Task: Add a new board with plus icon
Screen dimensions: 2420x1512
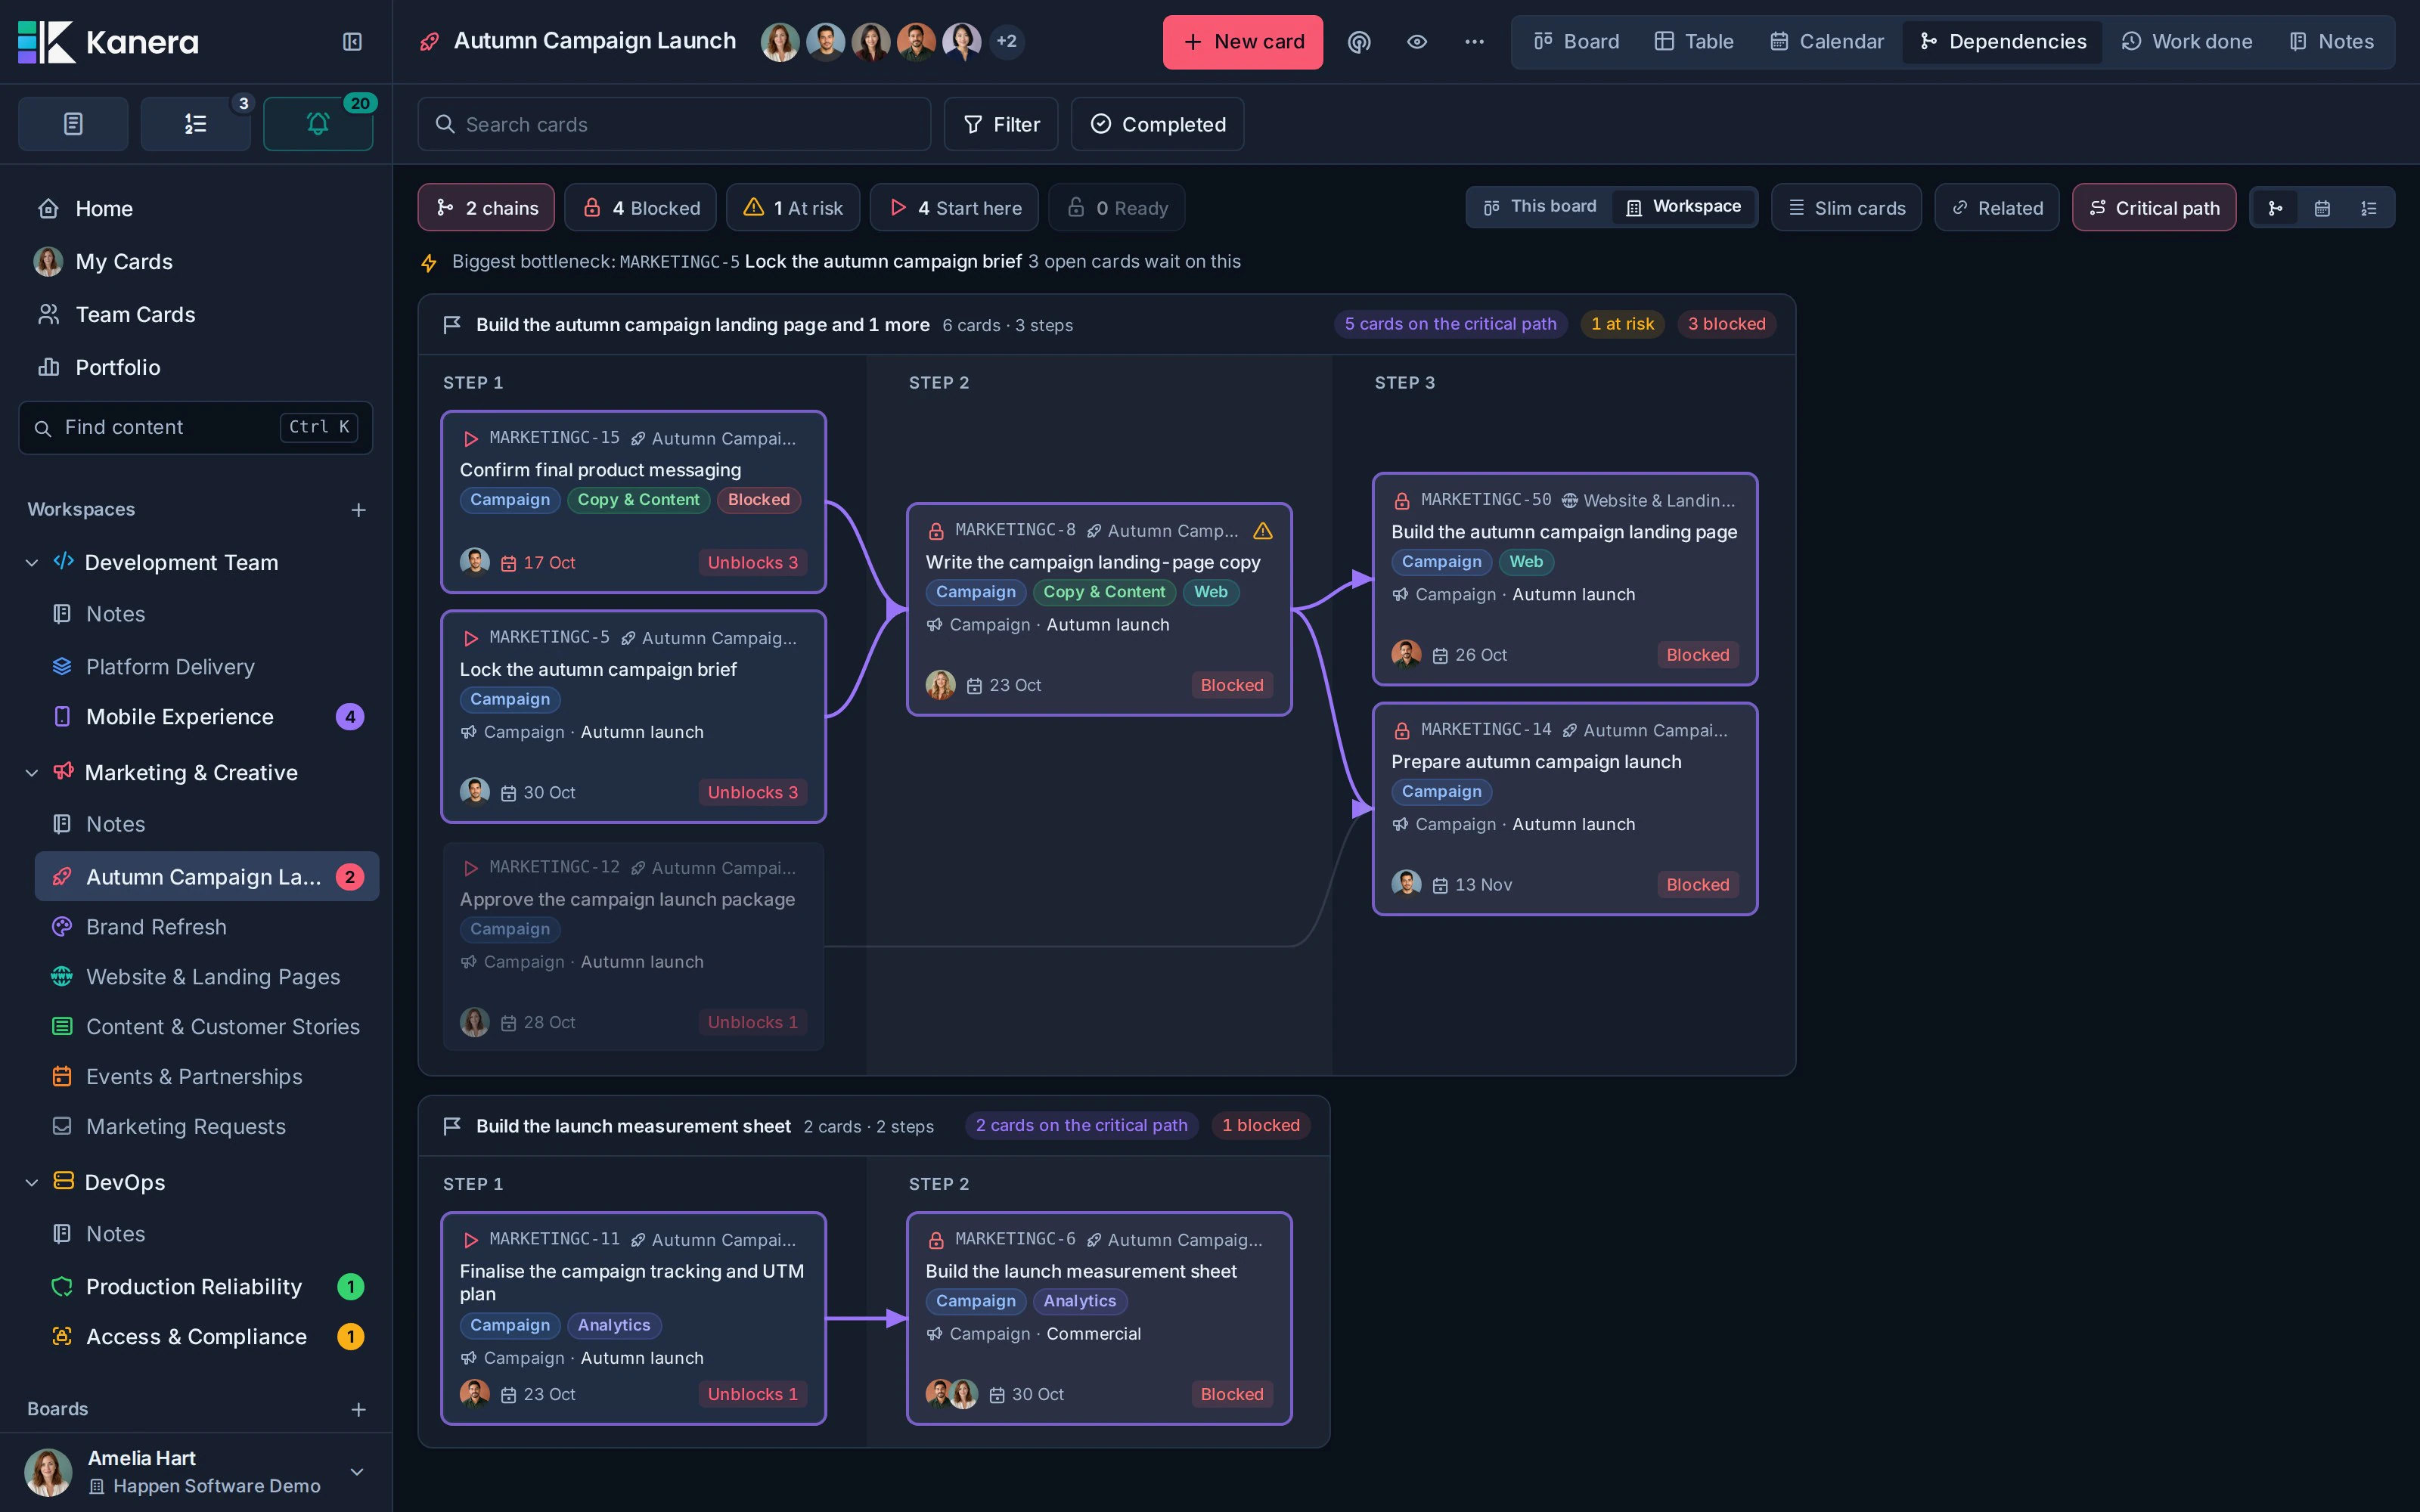Action: click(x=358, y=1410)
